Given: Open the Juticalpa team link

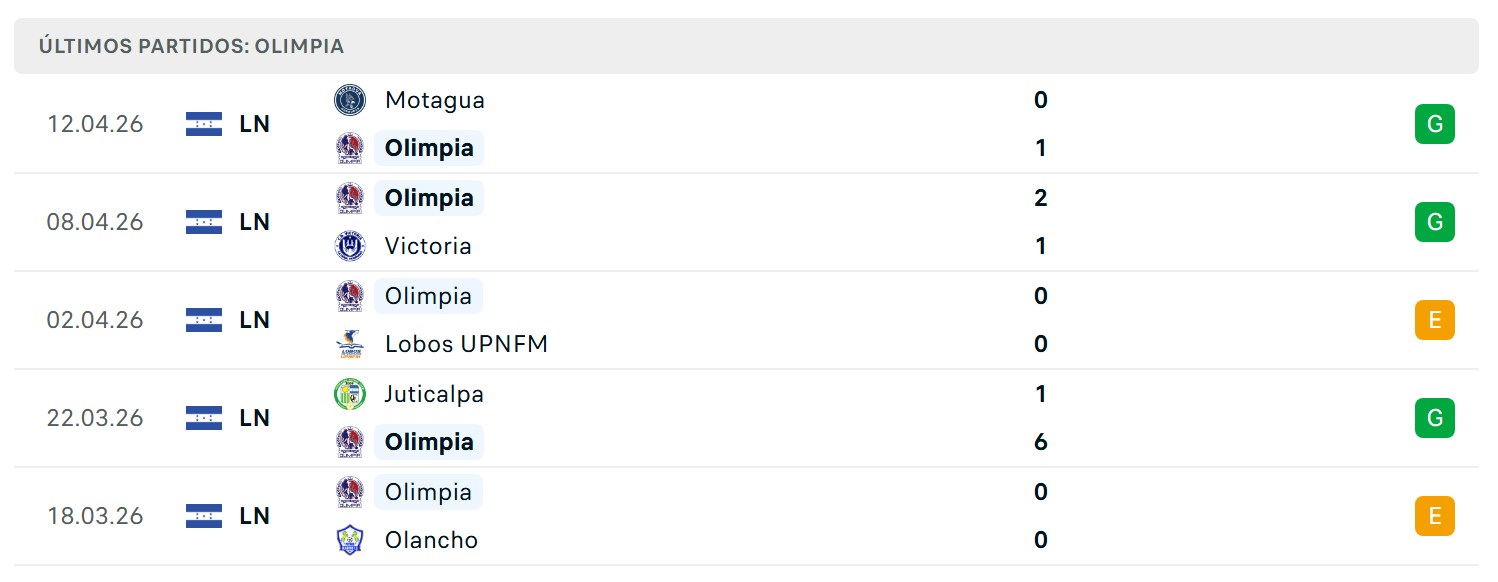Looking at the screenshot, I should coord(434,394).
